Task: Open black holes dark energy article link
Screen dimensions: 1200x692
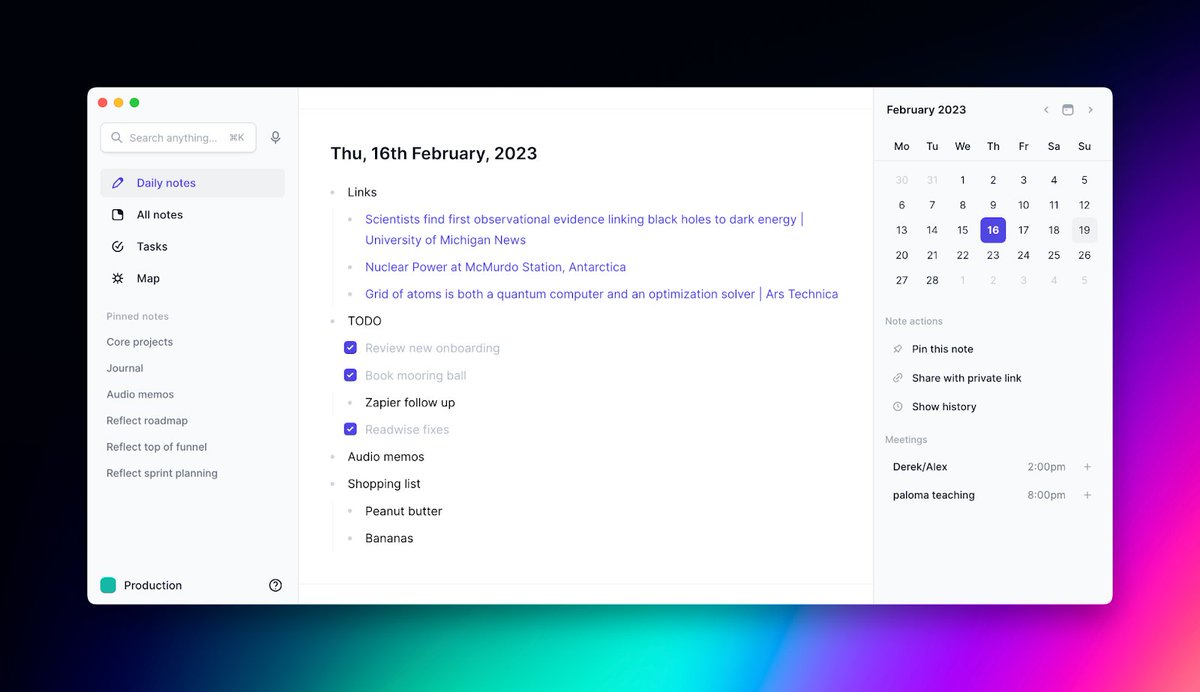Action: click(584, 229)
